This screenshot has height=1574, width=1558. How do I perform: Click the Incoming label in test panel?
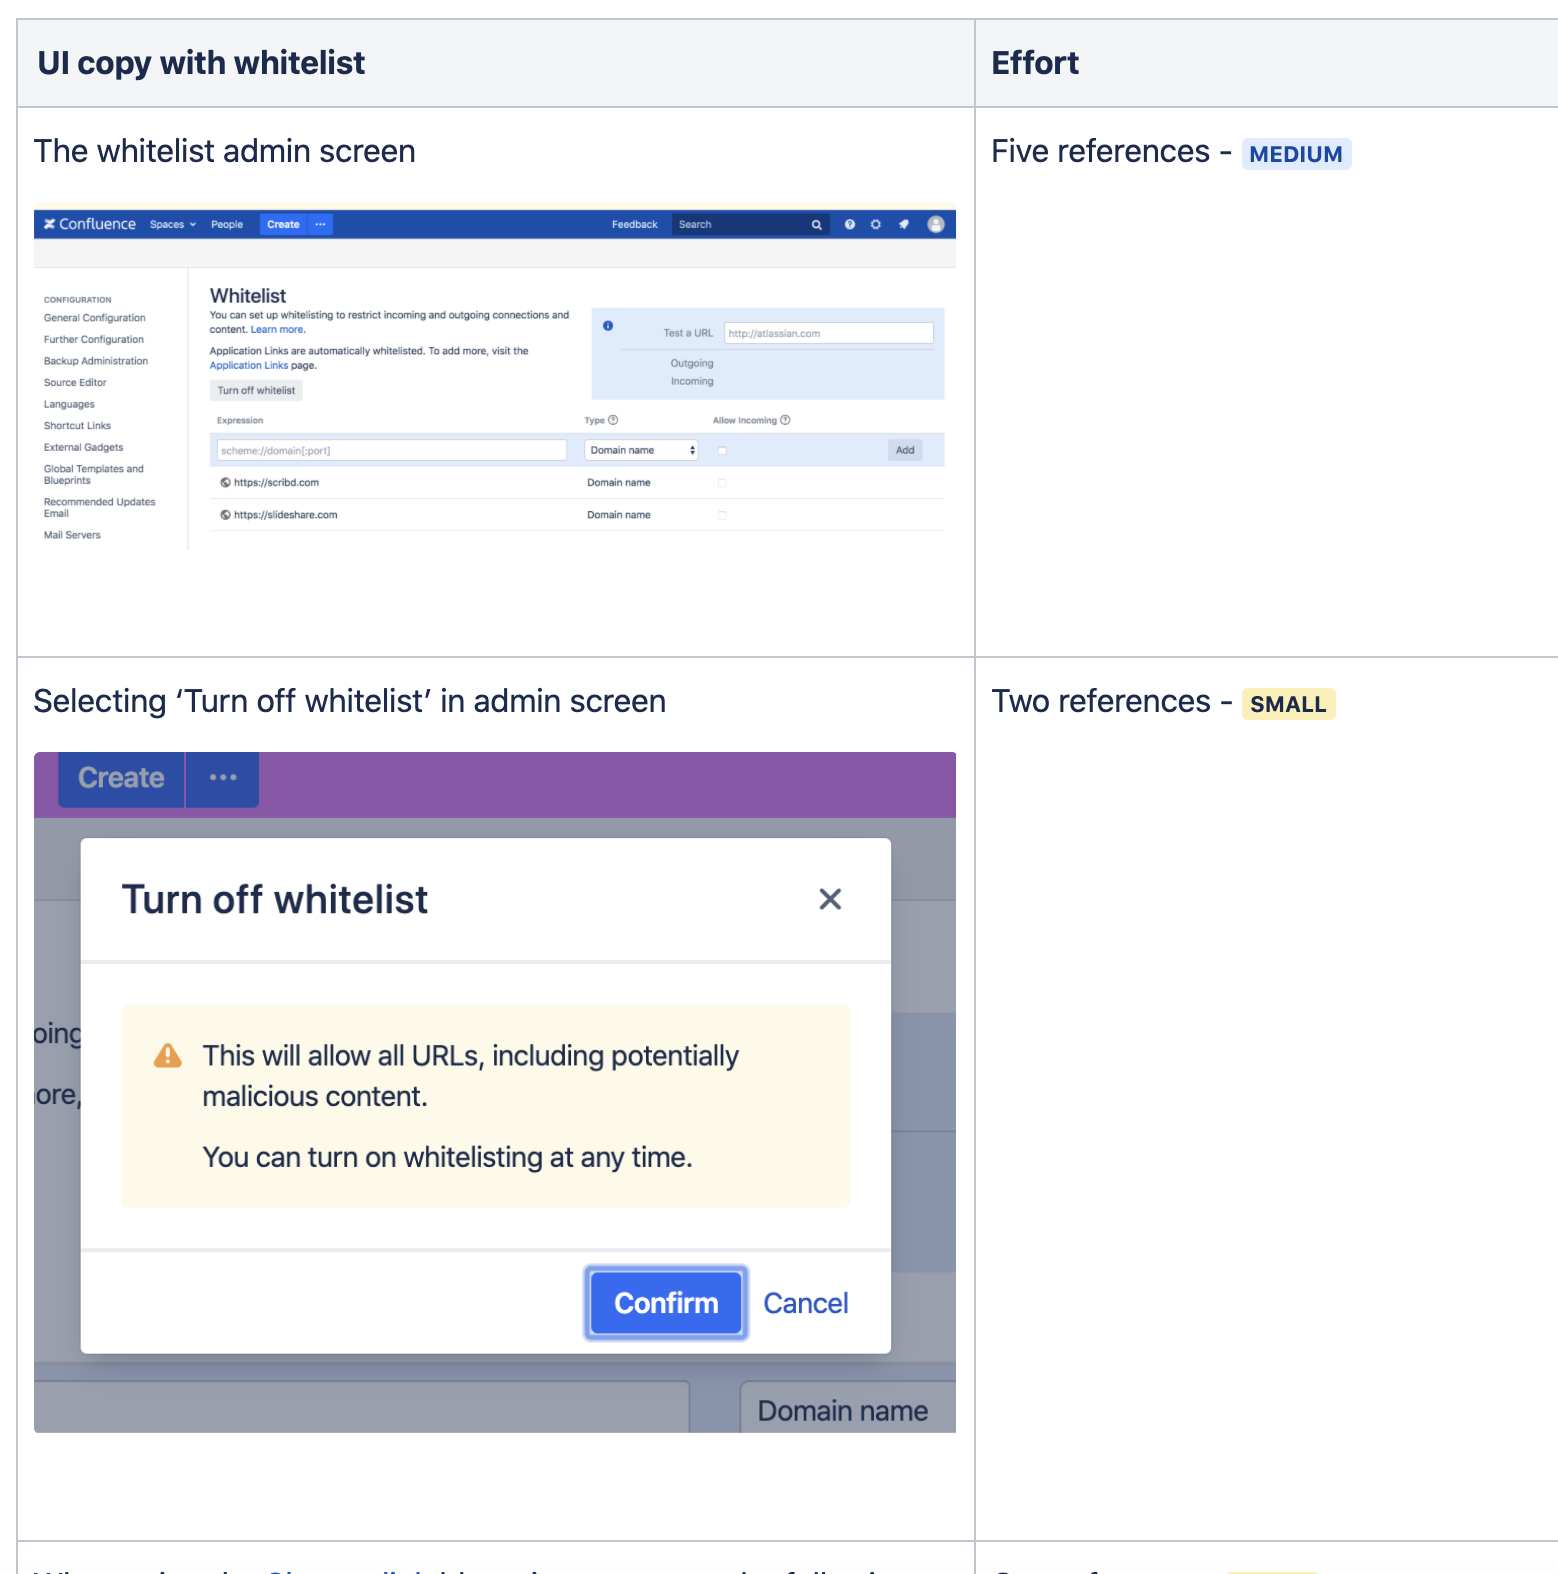click(x=692, y=382)
